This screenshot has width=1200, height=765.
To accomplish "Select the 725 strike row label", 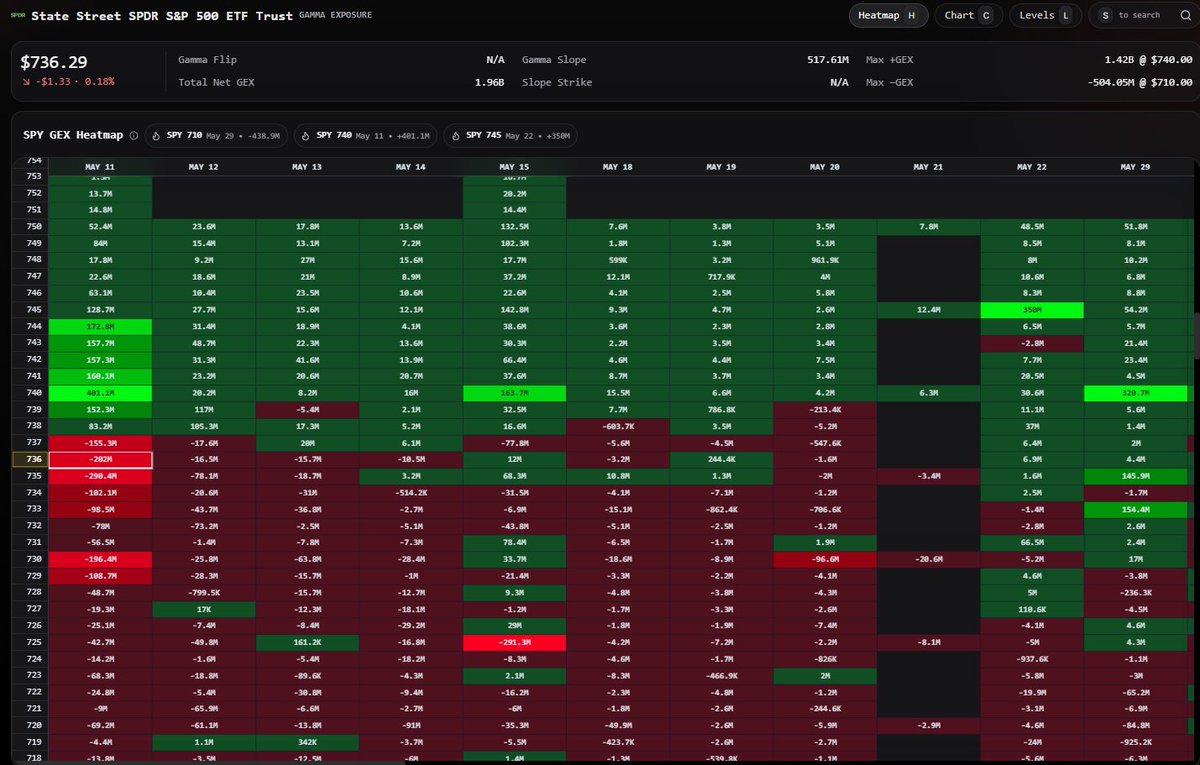I will (x=29, y=642).
